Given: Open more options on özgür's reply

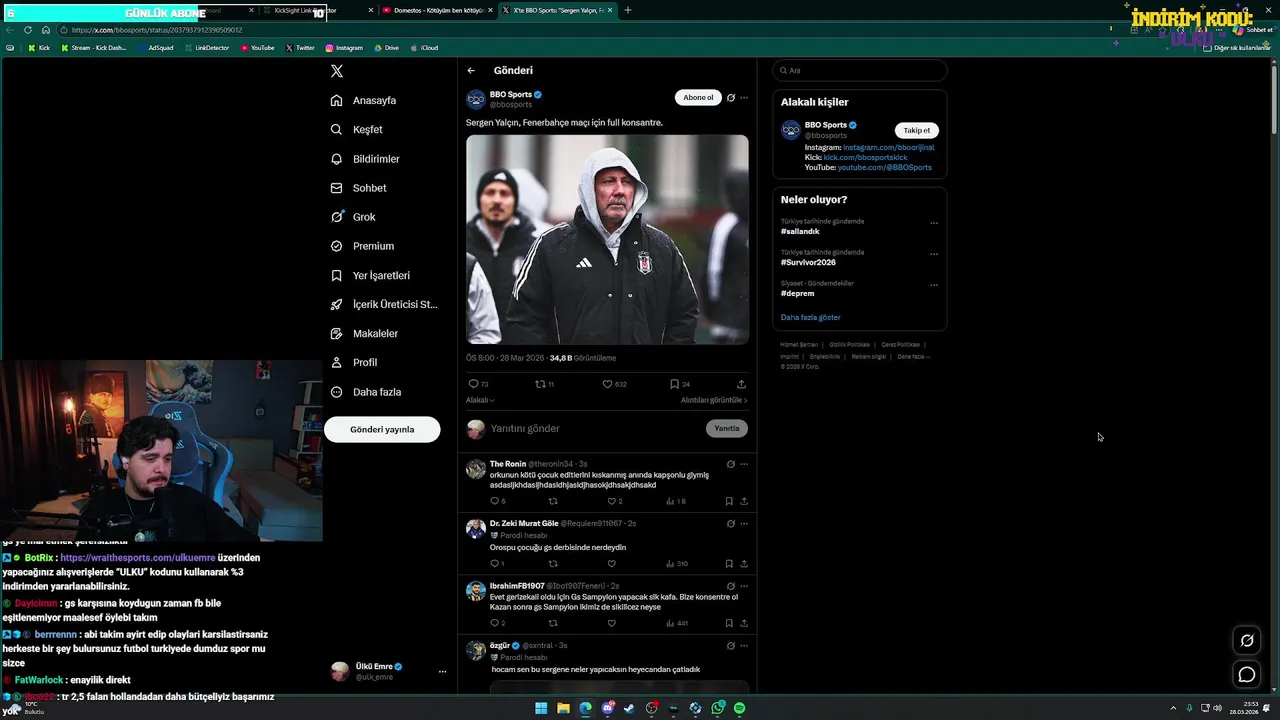Looking at the screenshot, I should coord(744,646).
